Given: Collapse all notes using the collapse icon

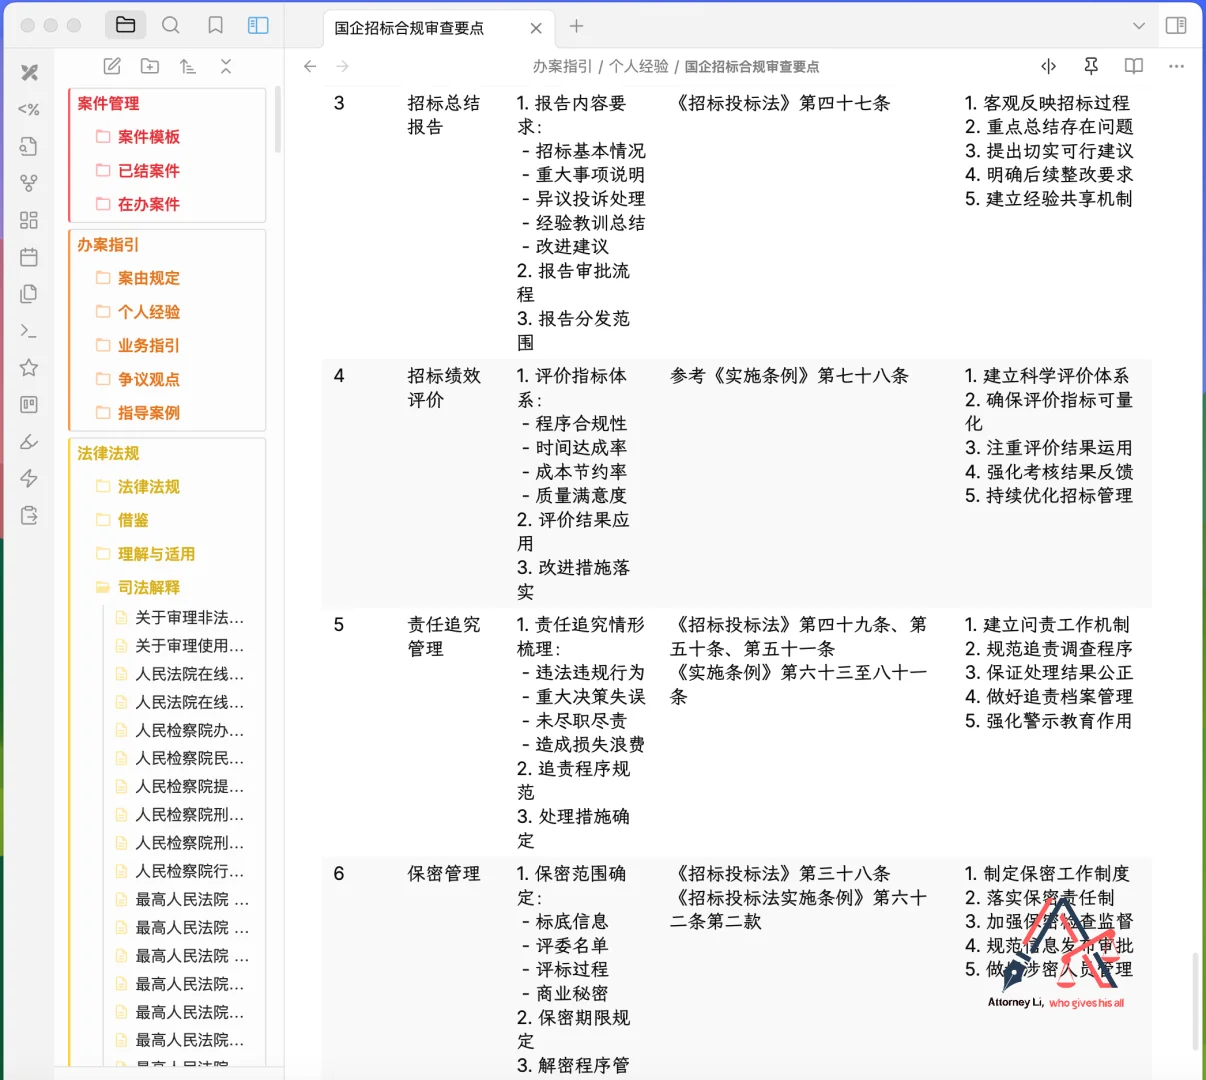Looking at the screenshot, I should tap(225, 66).
